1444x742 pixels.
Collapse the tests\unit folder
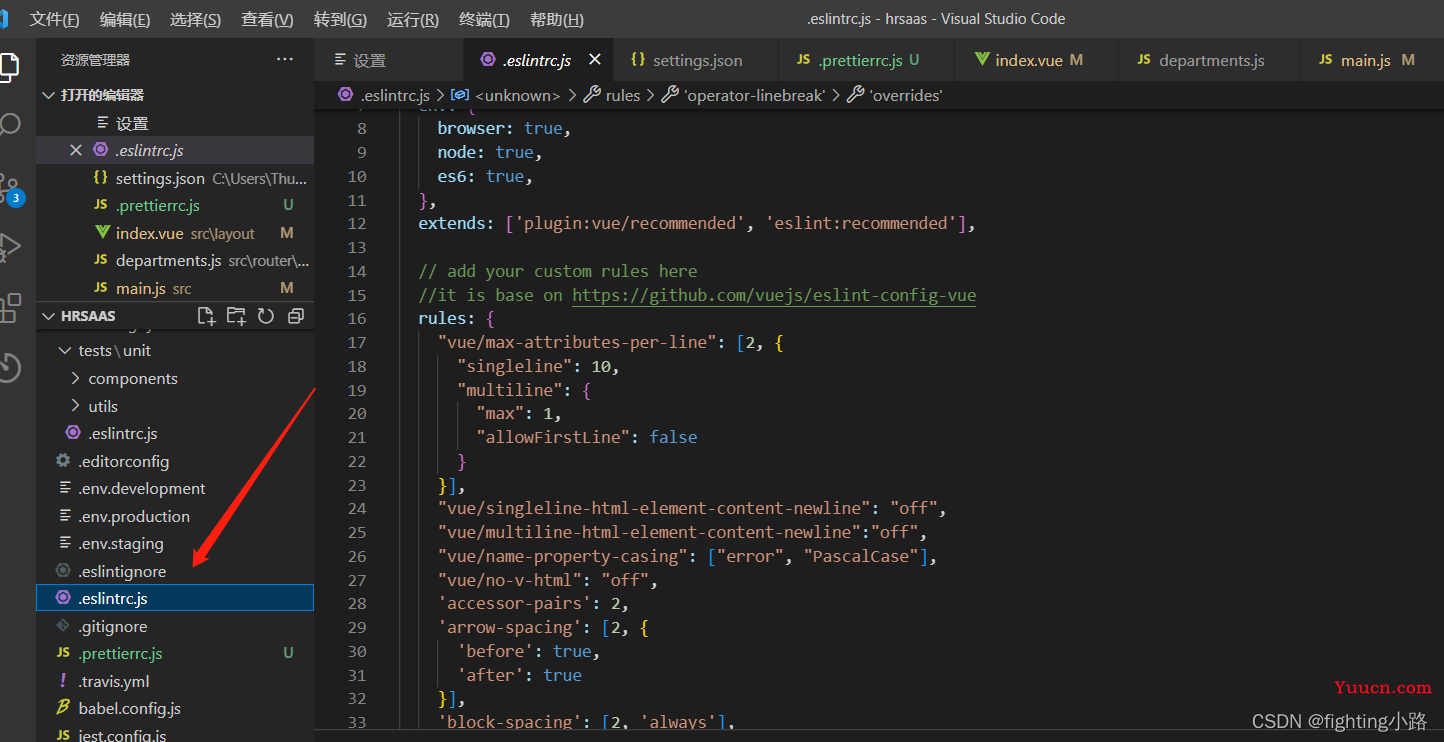[x=66, y=351]
